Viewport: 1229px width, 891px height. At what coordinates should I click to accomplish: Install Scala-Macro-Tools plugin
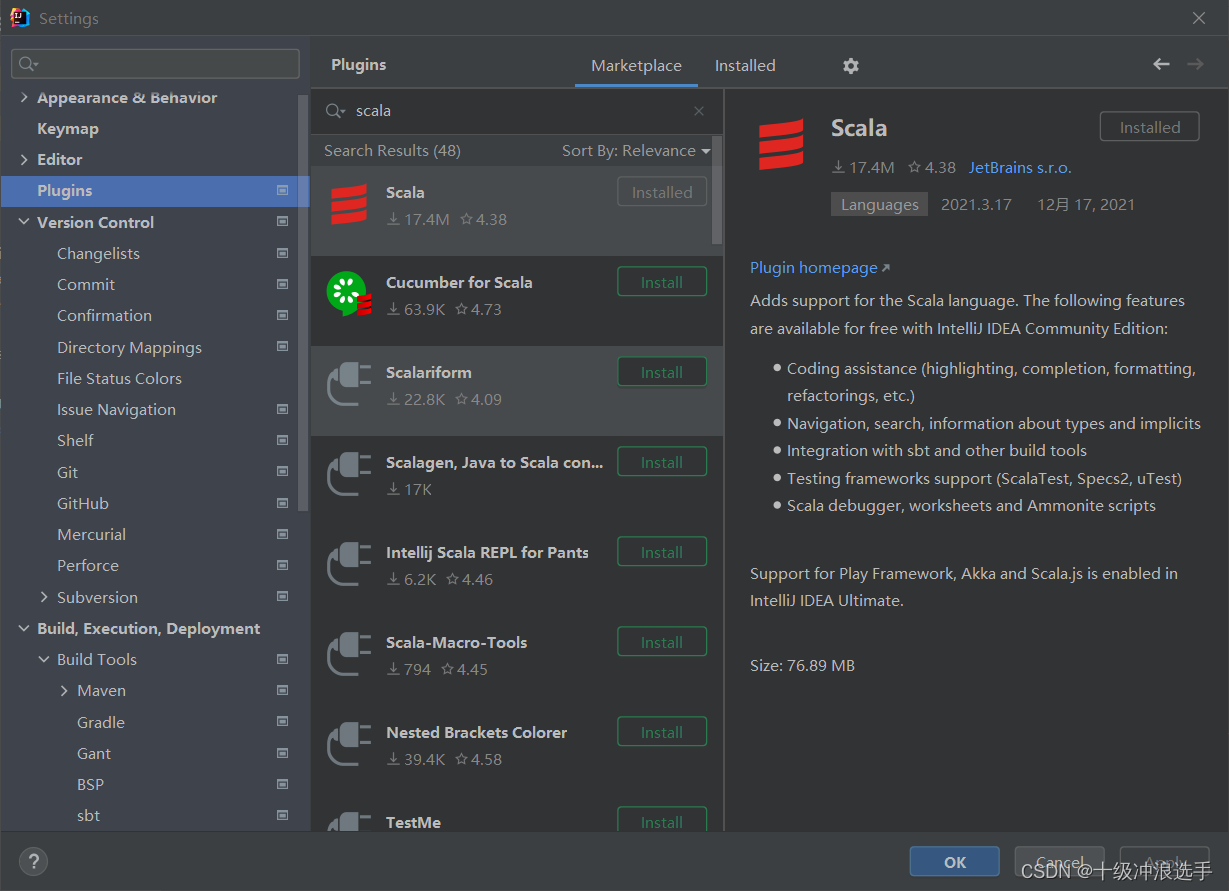(x=662, y=642)
